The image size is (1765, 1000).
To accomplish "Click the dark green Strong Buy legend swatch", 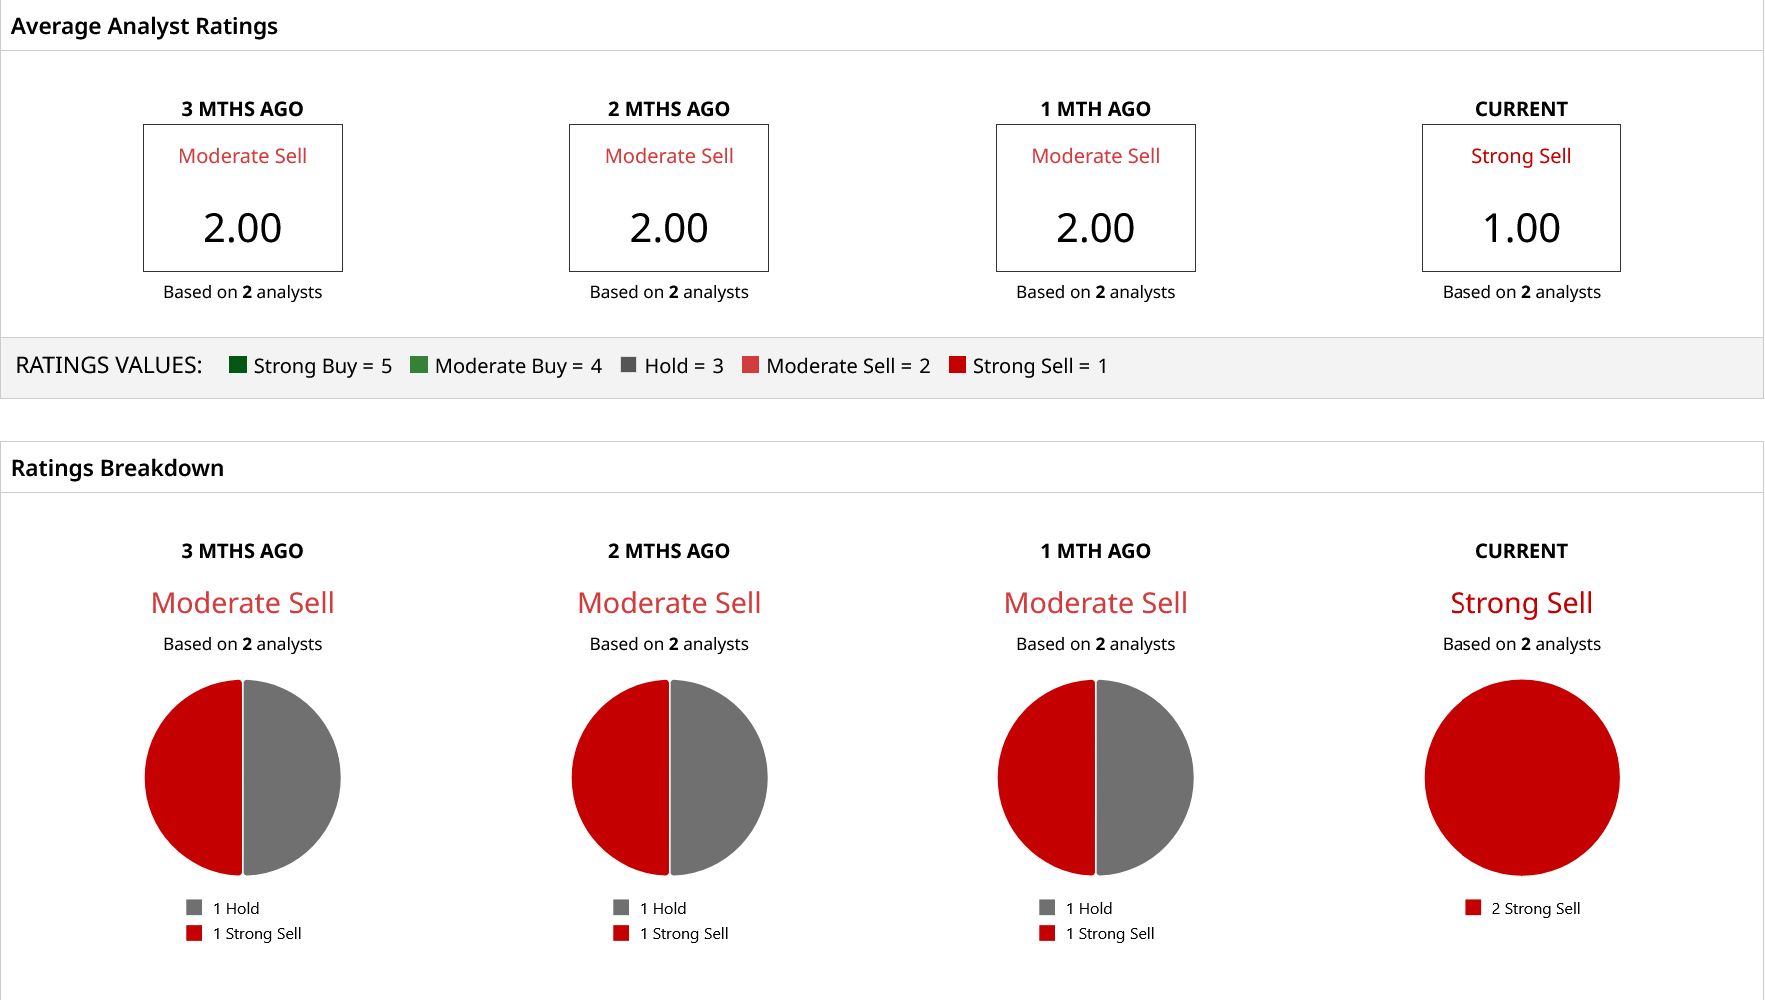I will tap(237, 365).
